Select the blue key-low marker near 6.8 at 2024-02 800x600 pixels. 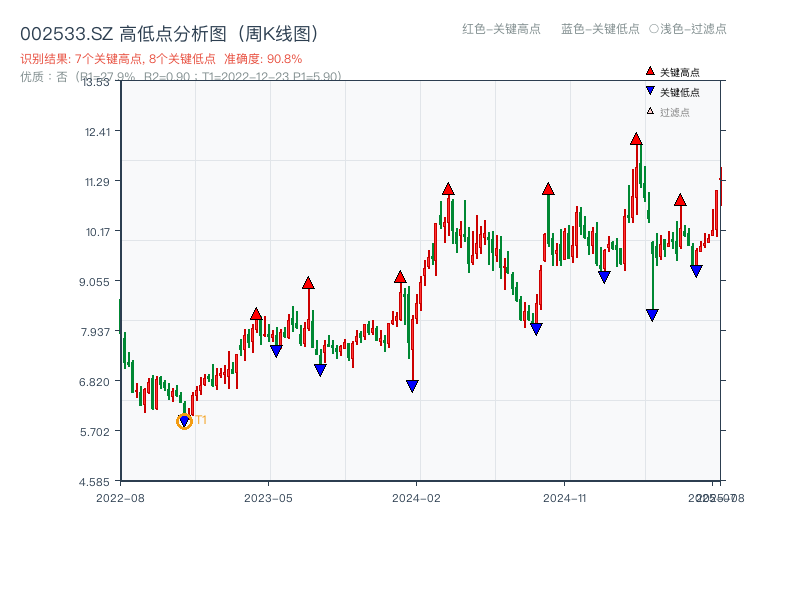click(412, 386)
